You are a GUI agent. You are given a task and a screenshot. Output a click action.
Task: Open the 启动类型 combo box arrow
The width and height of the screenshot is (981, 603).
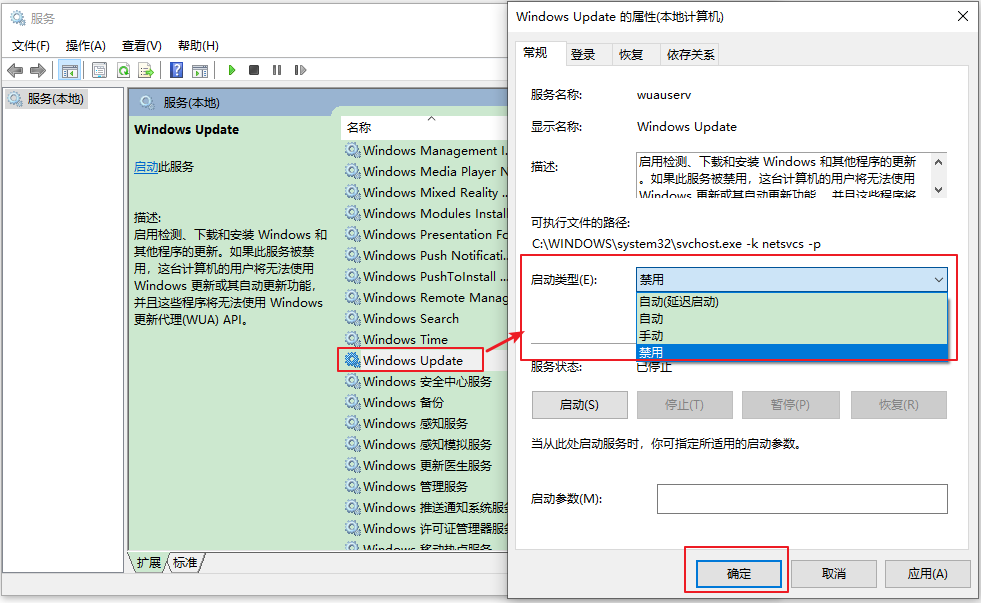point(938,280)
